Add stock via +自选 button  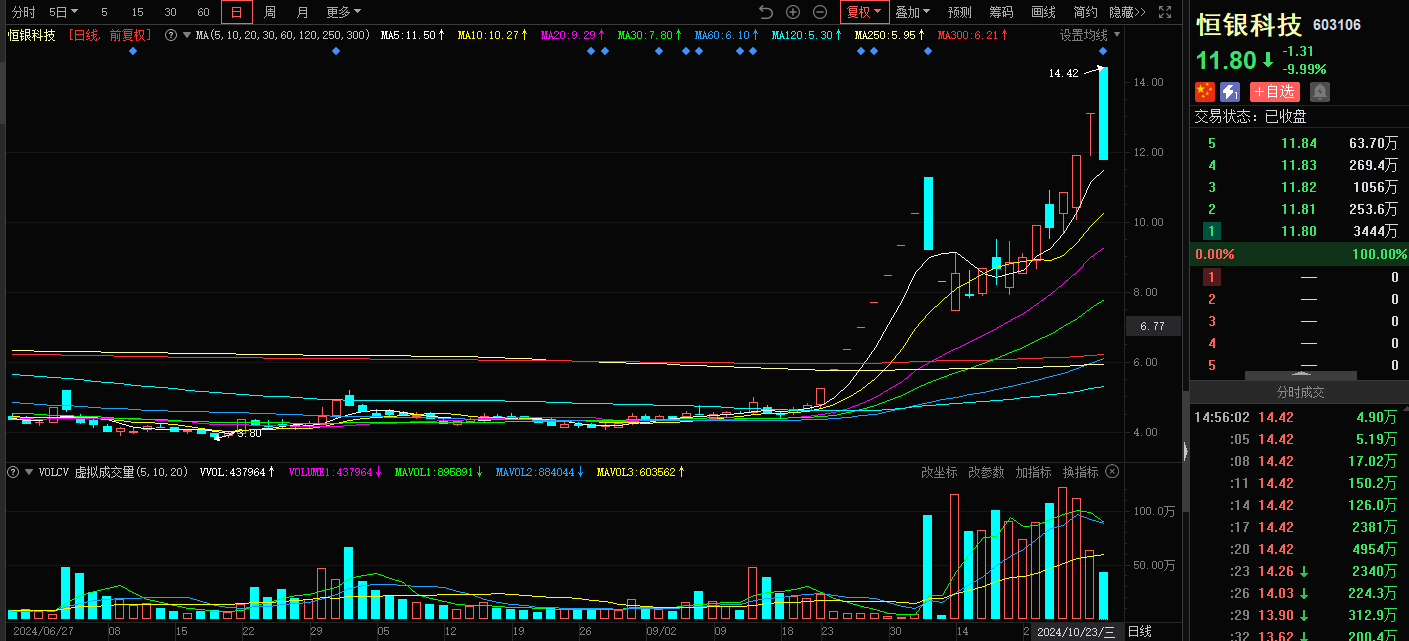click(1274, 92)
